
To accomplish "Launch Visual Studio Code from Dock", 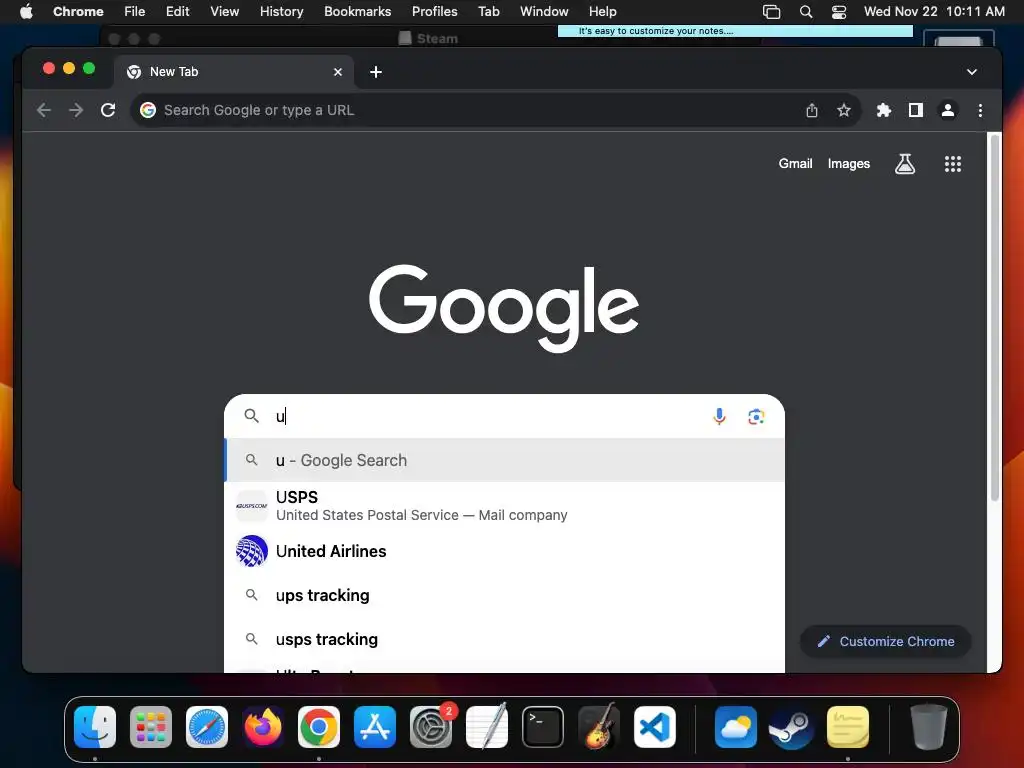I will point(655,727).
